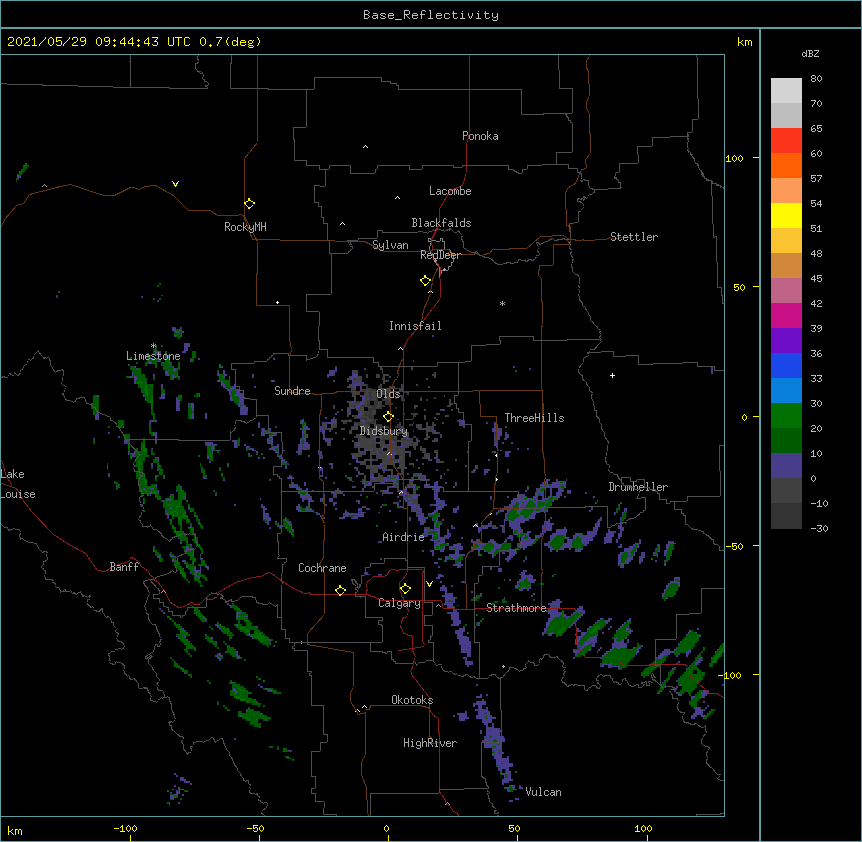Select the darkest gray swatch between -10 and -30
Screen dimensions: 862x842
tap(786, 516)
